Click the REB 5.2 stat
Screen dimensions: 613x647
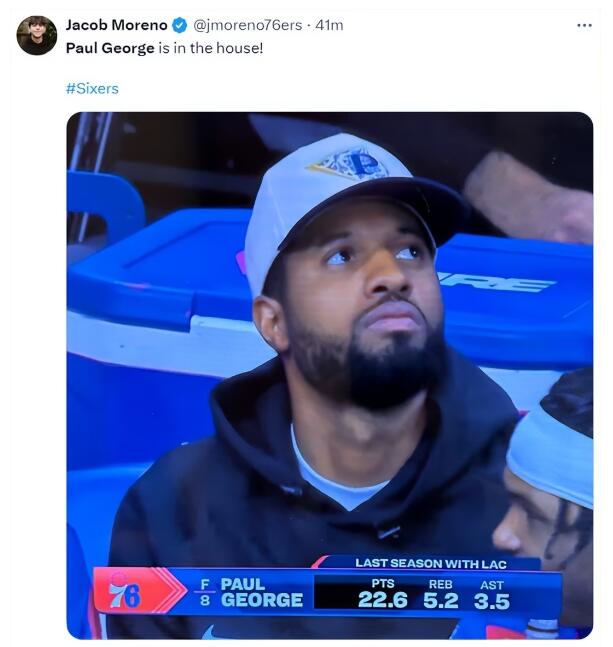click(x=440, y=594)
